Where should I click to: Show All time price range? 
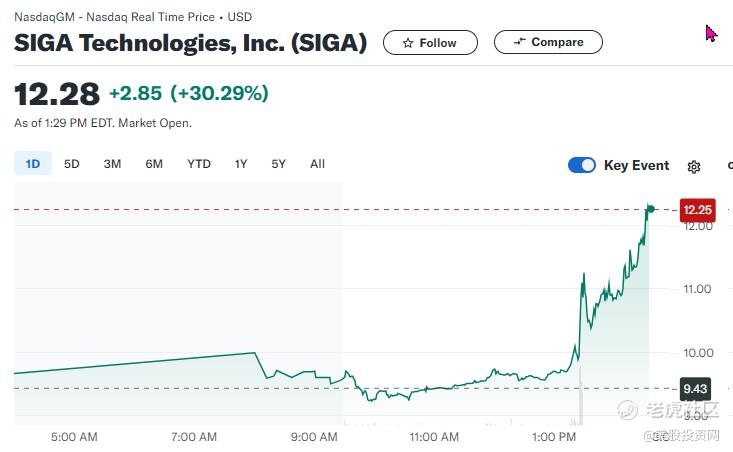point(317,164)
